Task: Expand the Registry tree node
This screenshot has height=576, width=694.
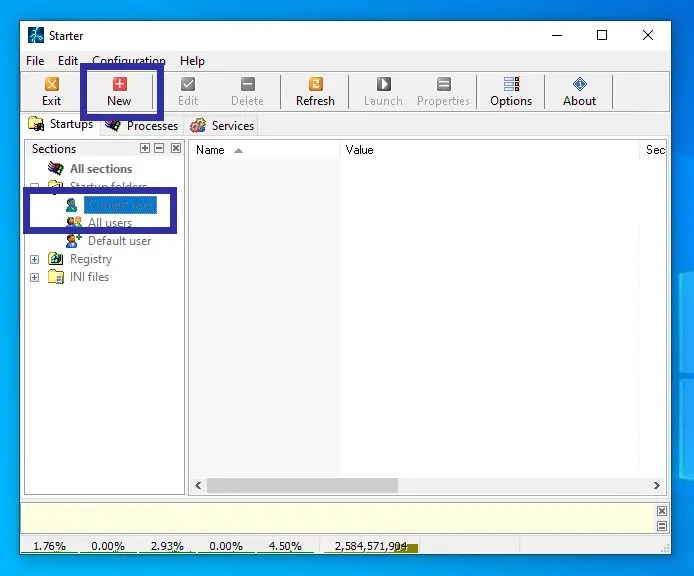Action: pyautogui.click(x=35, y=259)
